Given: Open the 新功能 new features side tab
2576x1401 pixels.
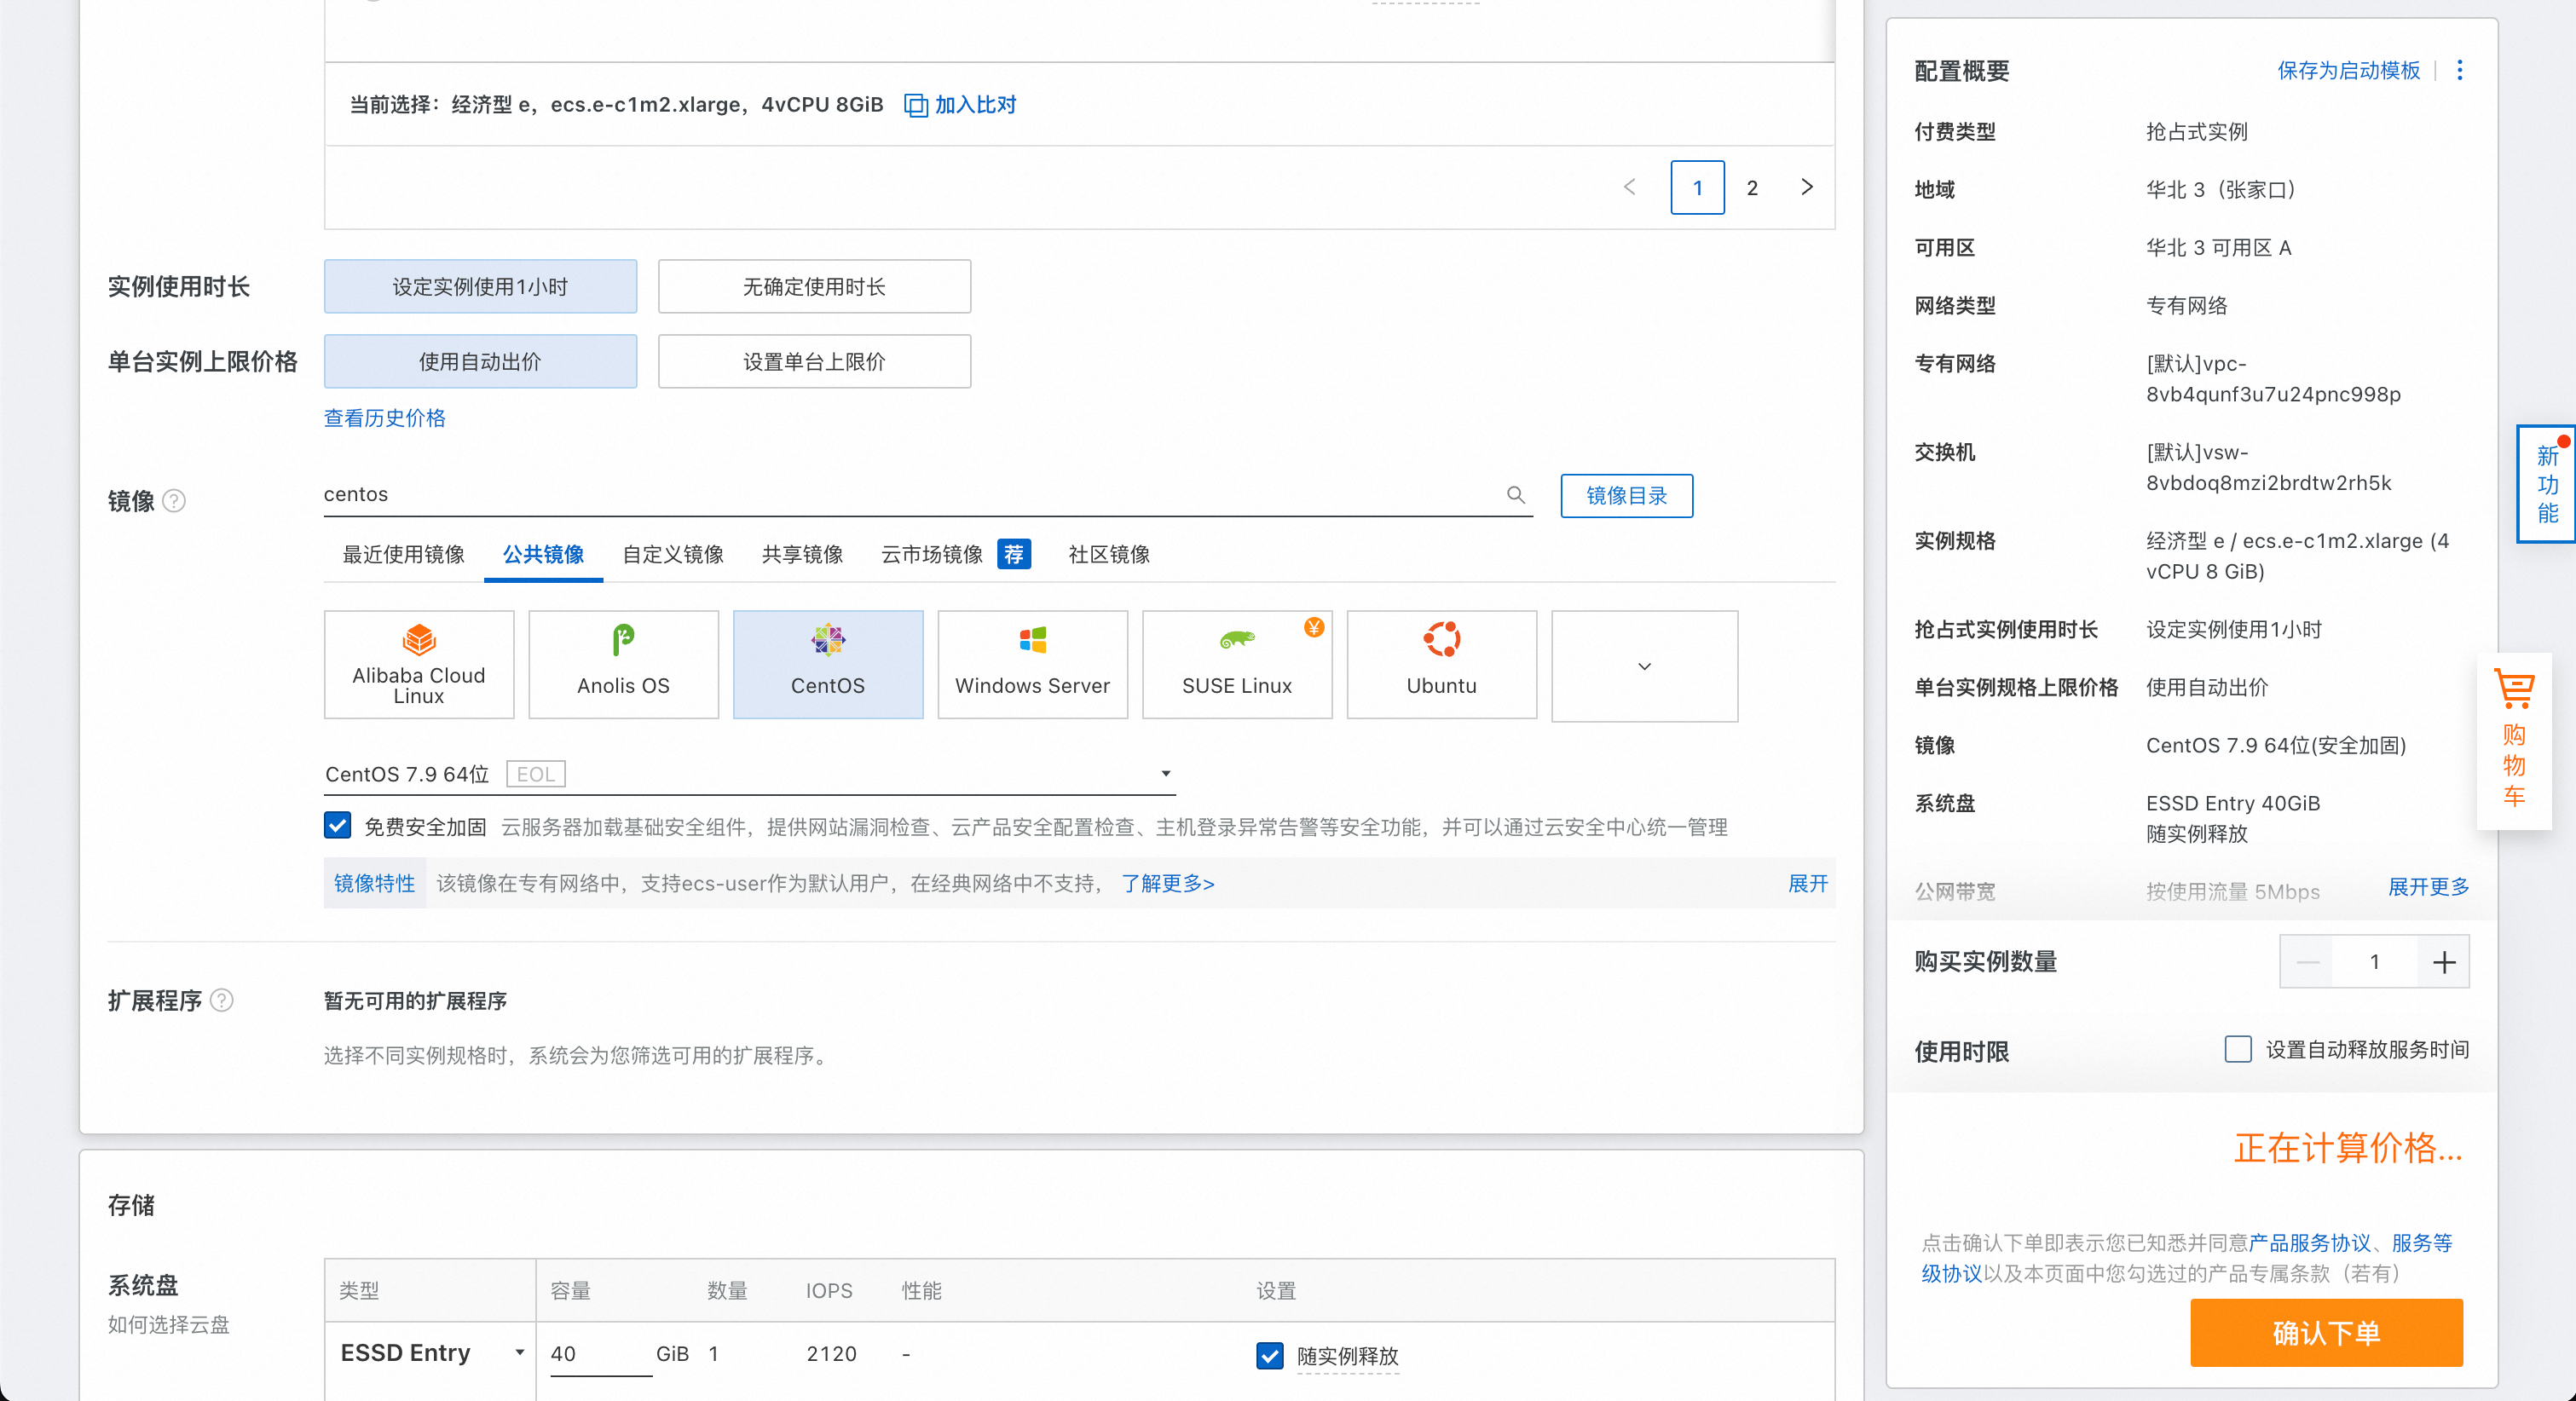Looking at the screenshot, I should (2547, 484).
